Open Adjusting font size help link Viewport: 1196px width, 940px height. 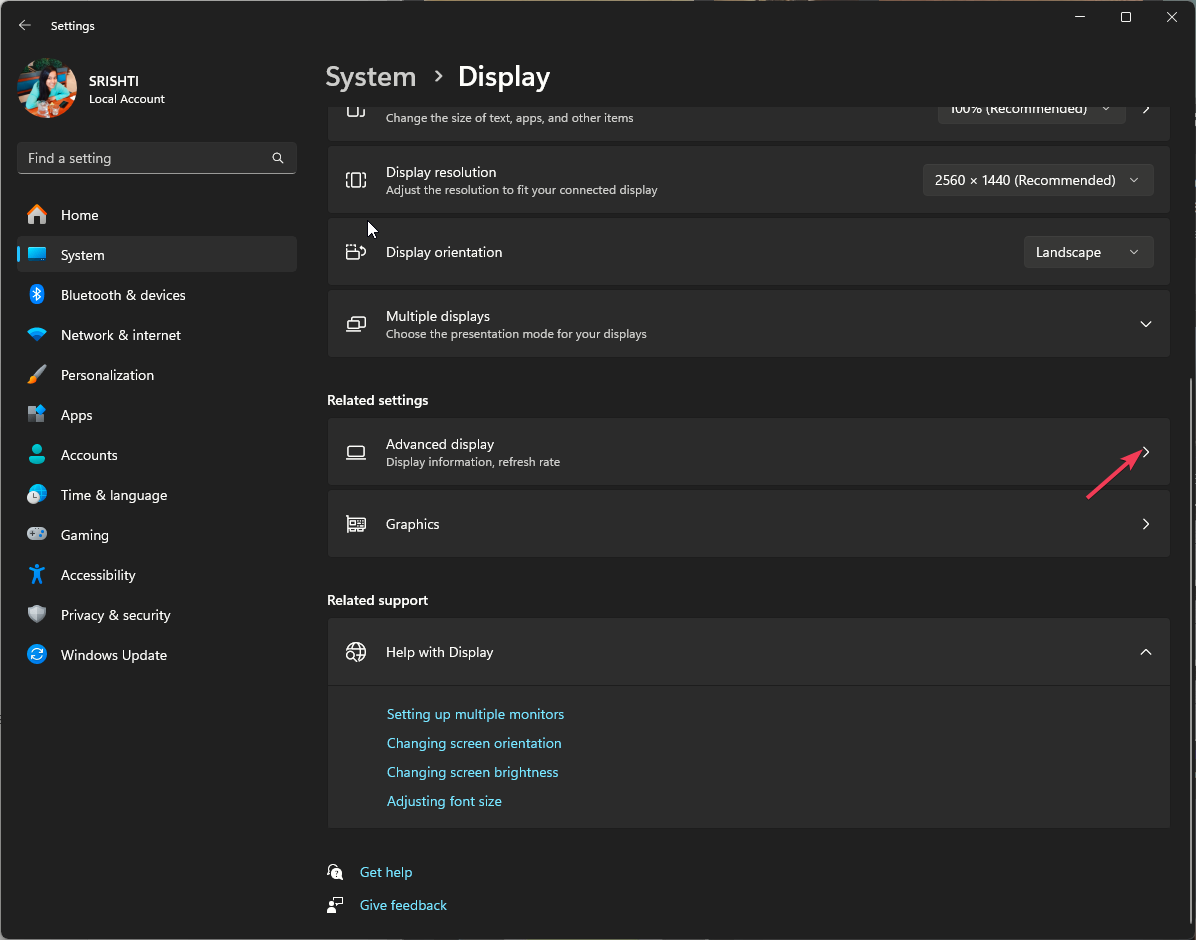coord(444,801)
